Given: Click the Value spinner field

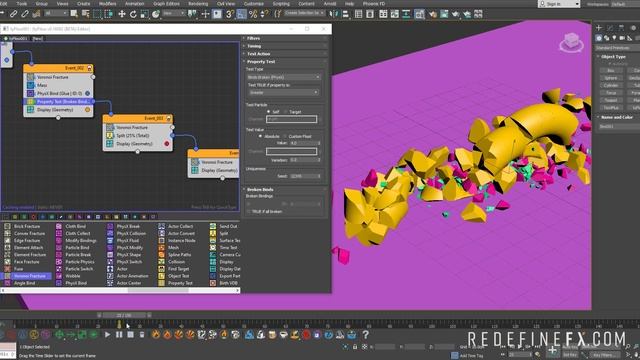Looking at the screenshot, I should pyautogui.click(x=304, y=143).
